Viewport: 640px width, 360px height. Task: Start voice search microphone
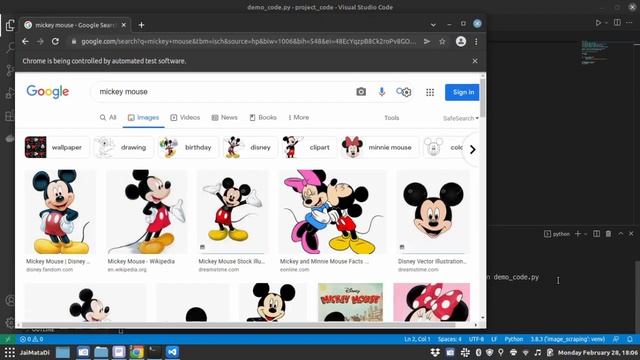point(382,92)
